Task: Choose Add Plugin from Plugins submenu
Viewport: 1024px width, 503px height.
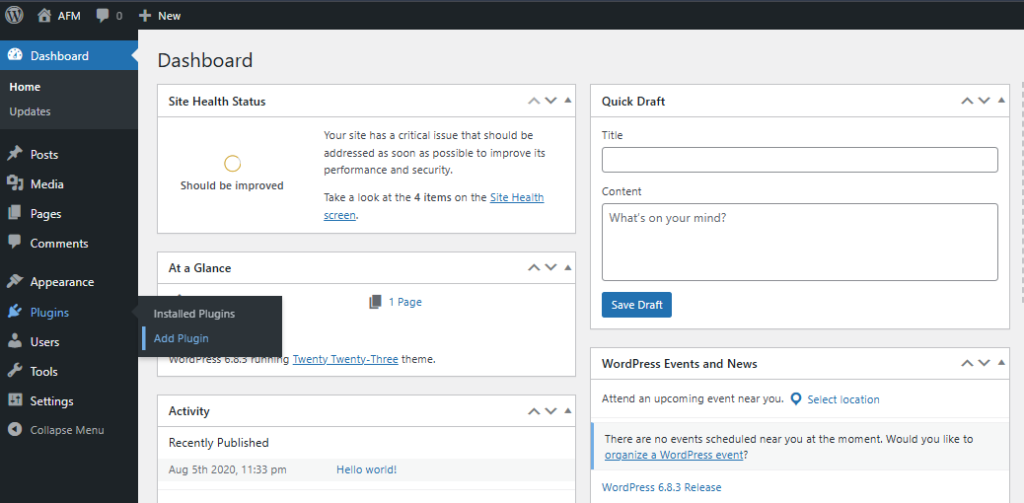Action: tap(181, 339)
